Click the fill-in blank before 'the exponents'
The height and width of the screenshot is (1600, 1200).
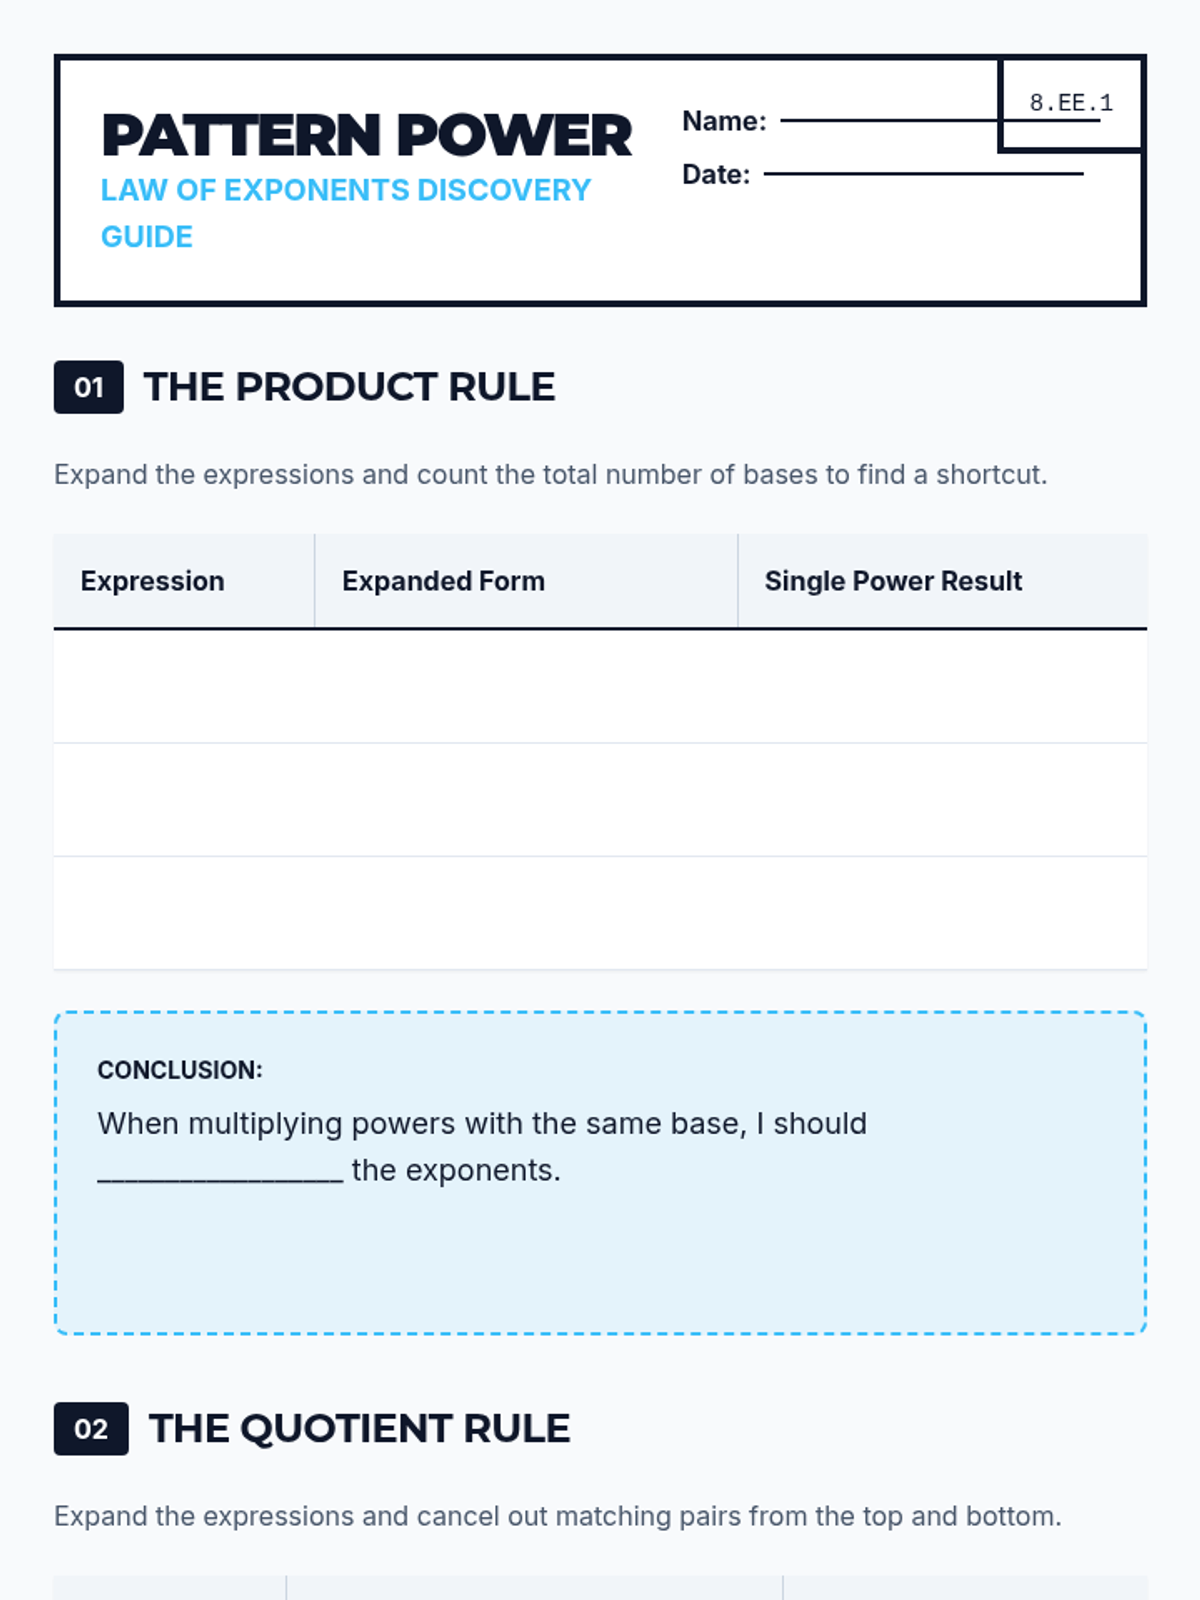tap(220, 1171)
